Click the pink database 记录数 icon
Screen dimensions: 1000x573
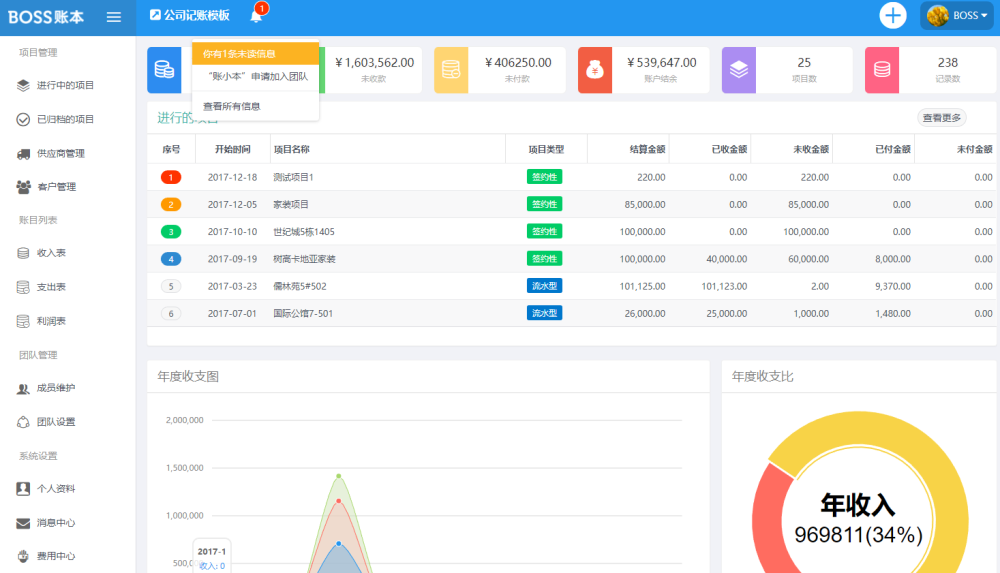coord(882,70)
